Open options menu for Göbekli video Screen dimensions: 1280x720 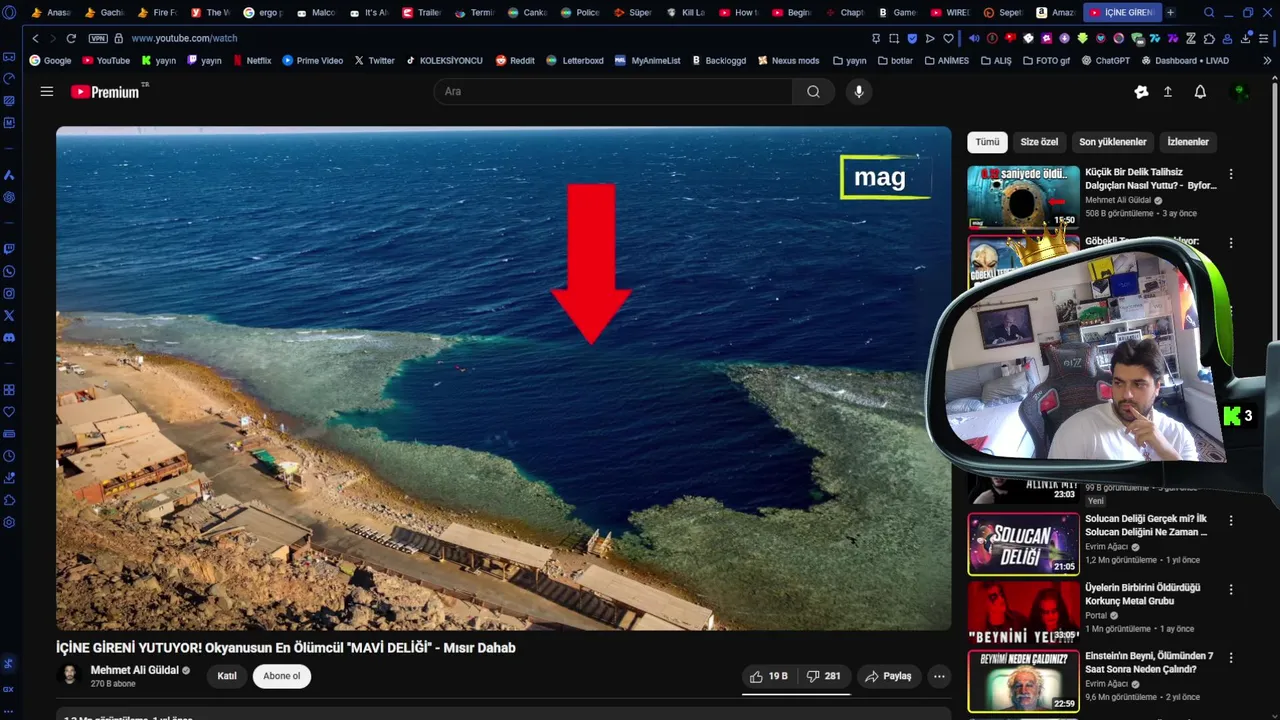pos(1231,243)
